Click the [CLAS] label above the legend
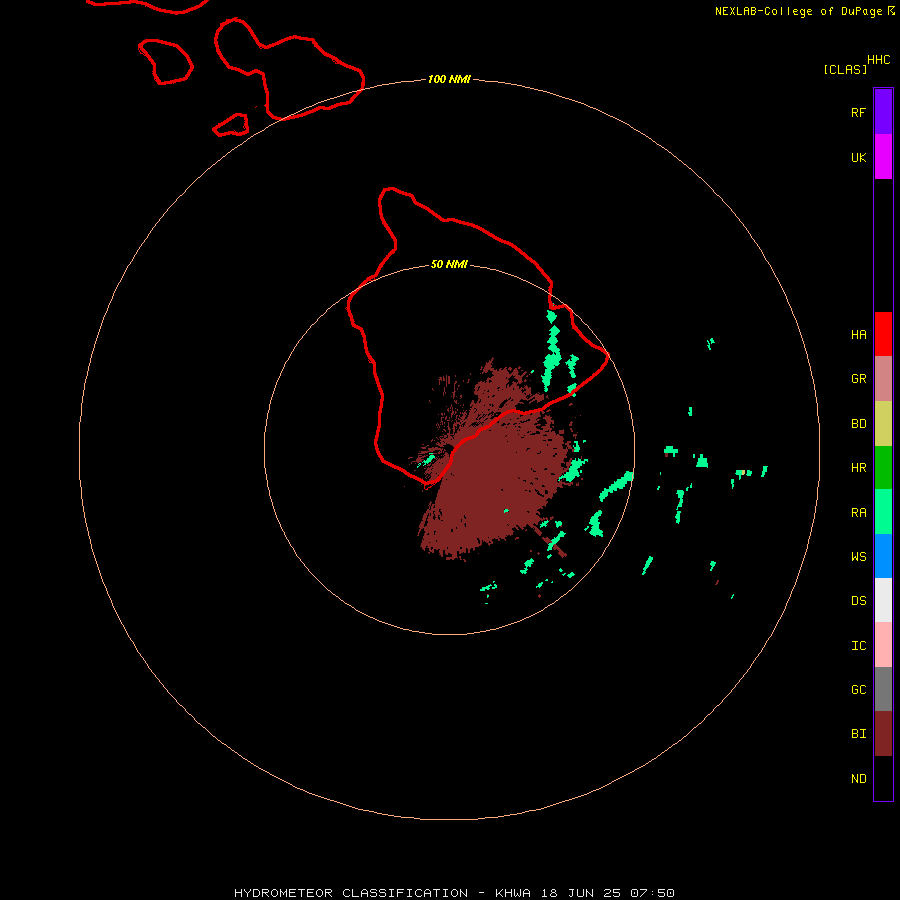Screen dimensions: 900x900 (x=845, y=69)
